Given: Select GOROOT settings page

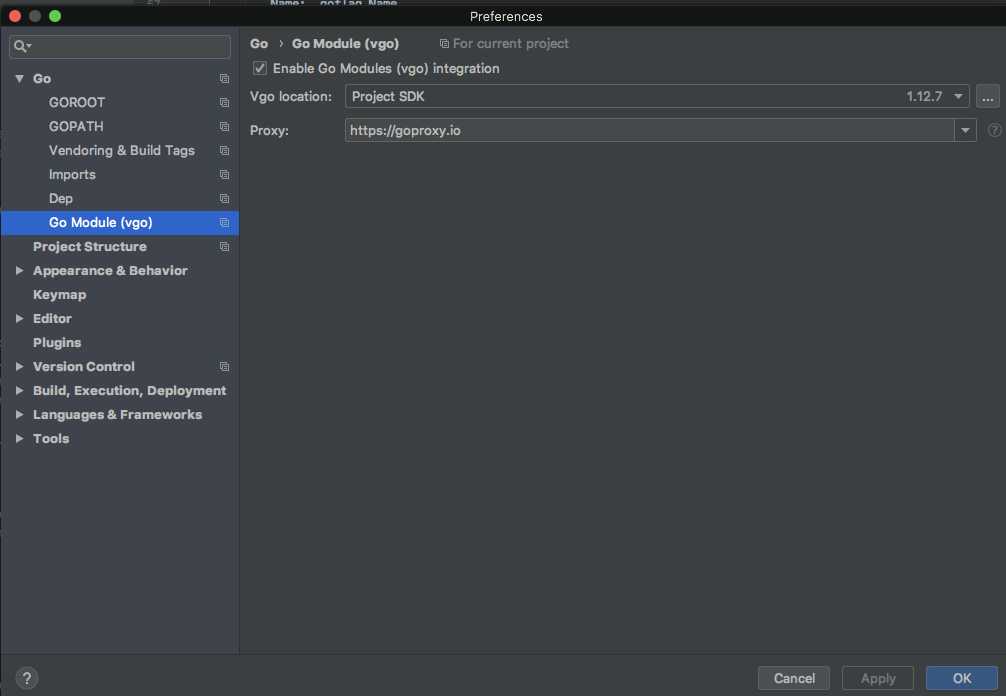Looking at the screenshot, I should (77, 103).
